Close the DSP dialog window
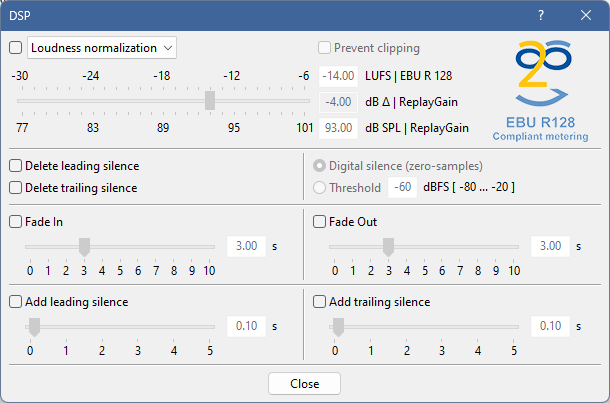 coord(586,15)
